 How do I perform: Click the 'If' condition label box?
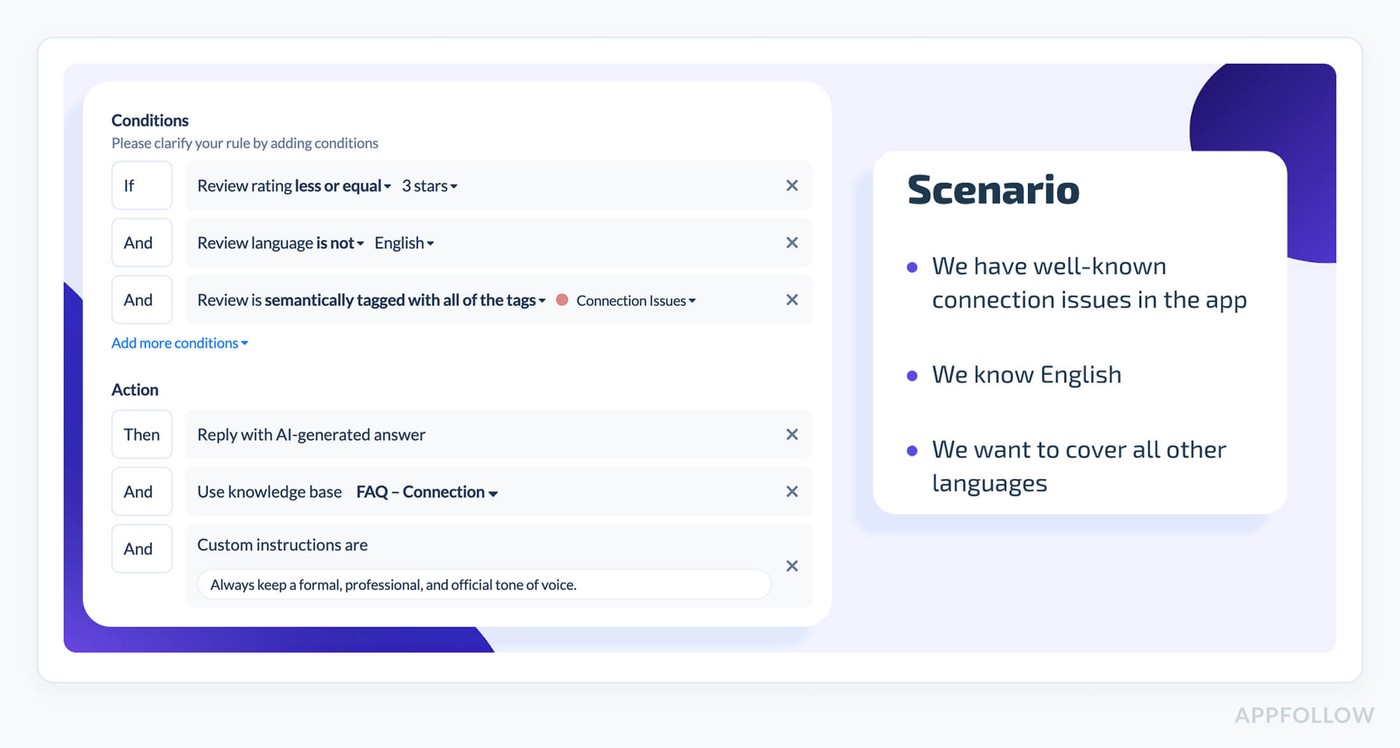(141, 186)
